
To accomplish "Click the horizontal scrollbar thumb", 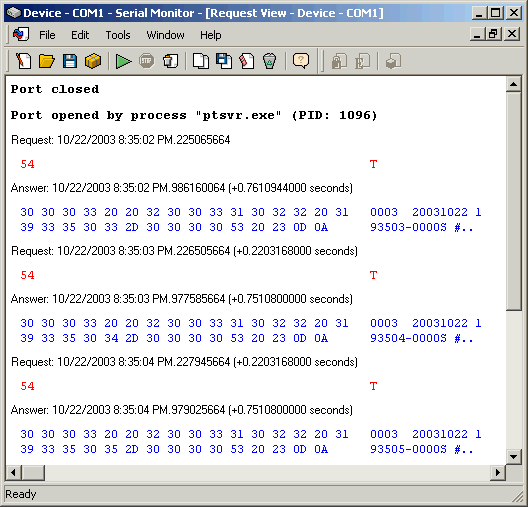I will tap(33, 473).
